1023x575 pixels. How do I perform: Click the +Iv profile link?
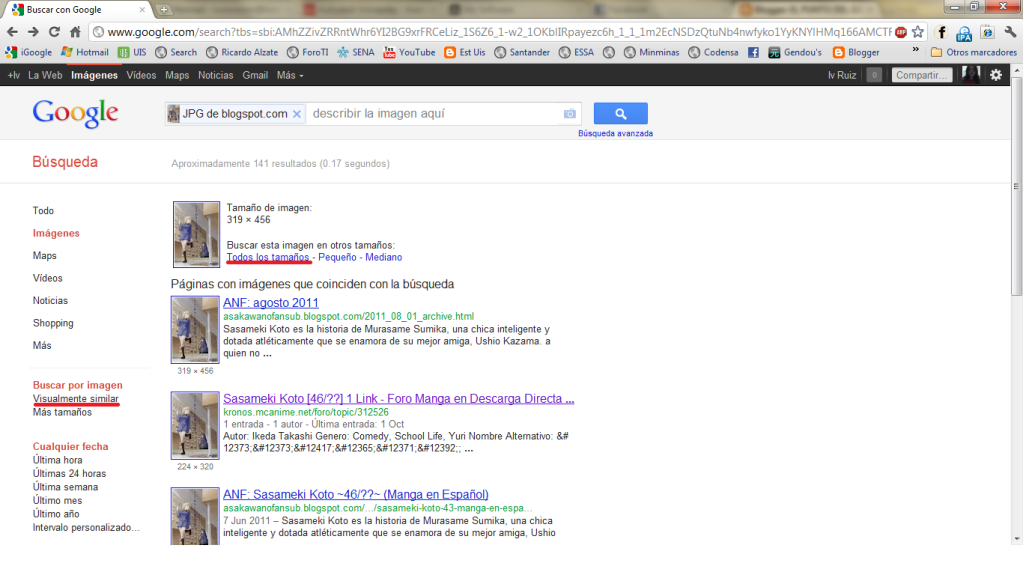pyautogui.click(x=14, y=75)
